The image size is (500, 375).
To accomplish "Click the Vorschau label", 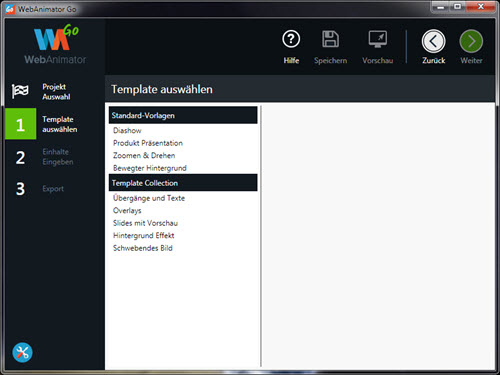I will (x=378, y=61).
